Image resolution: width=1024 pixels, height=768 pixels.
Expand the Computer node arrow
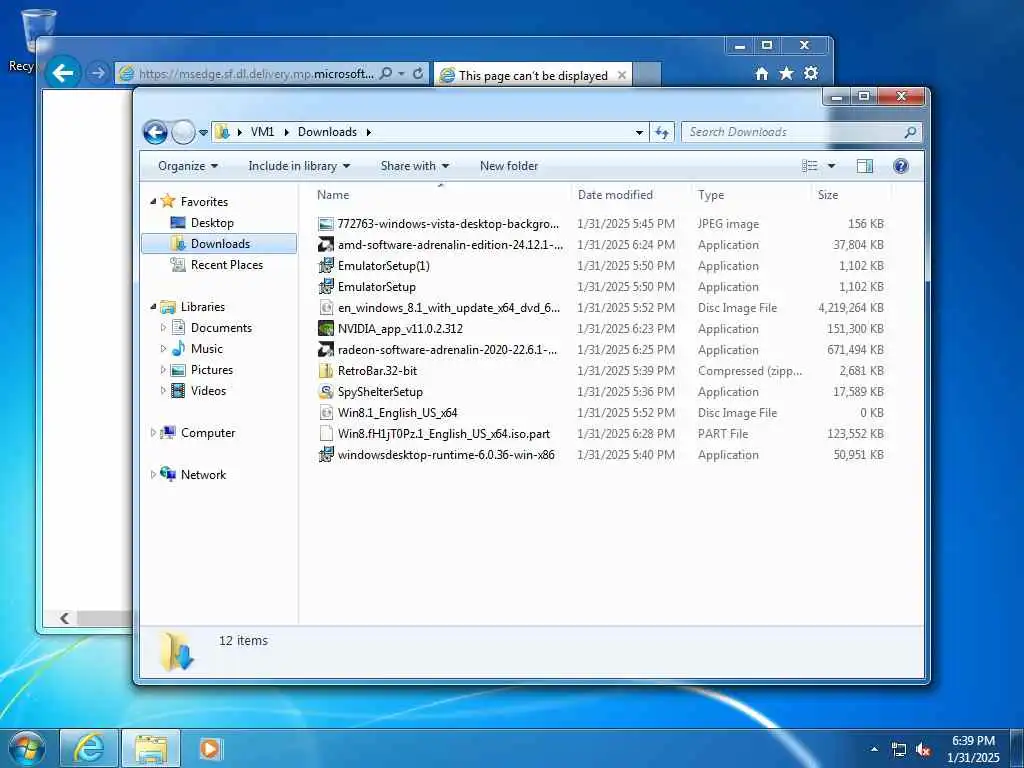coord(153,432)
